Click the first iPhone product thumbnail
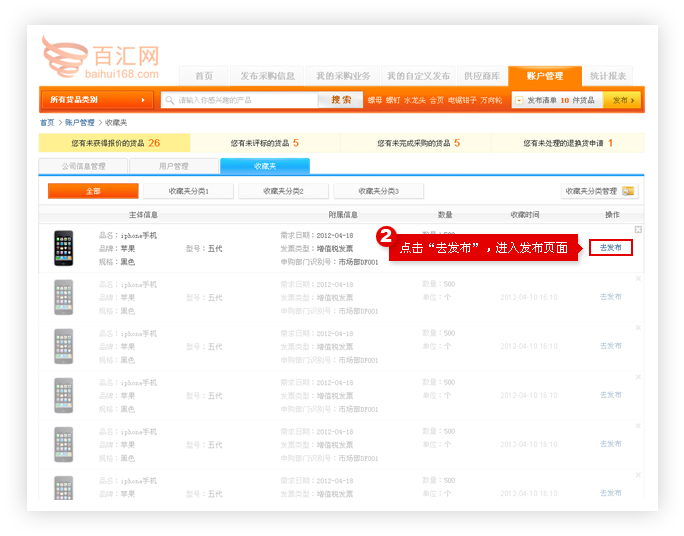The height and width of the screenshot is (536, 684). point(64,248)
